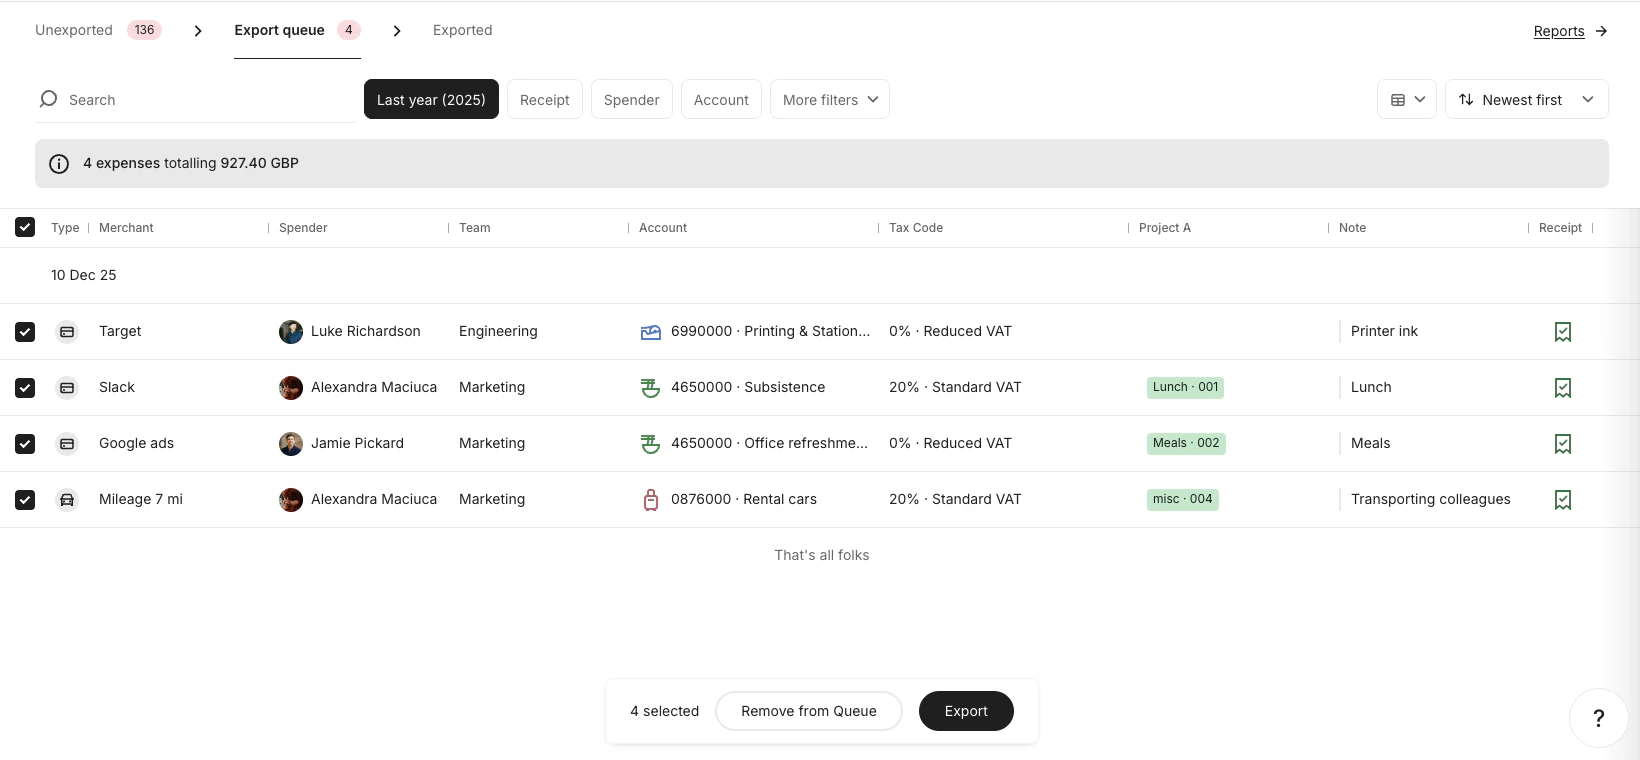Click the 4650000 · Subsistence account cell
Image resolution: width=1640 pixels, height=760 pixels.
click(748, 387)
